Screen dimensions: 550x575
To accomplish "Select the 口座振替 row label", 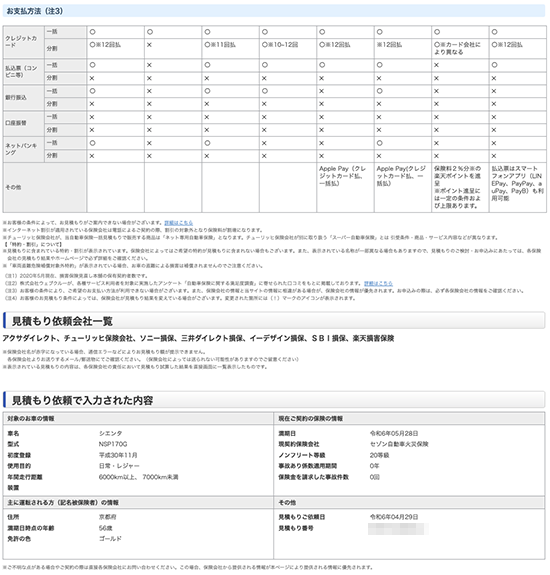I will pos(23,123).
